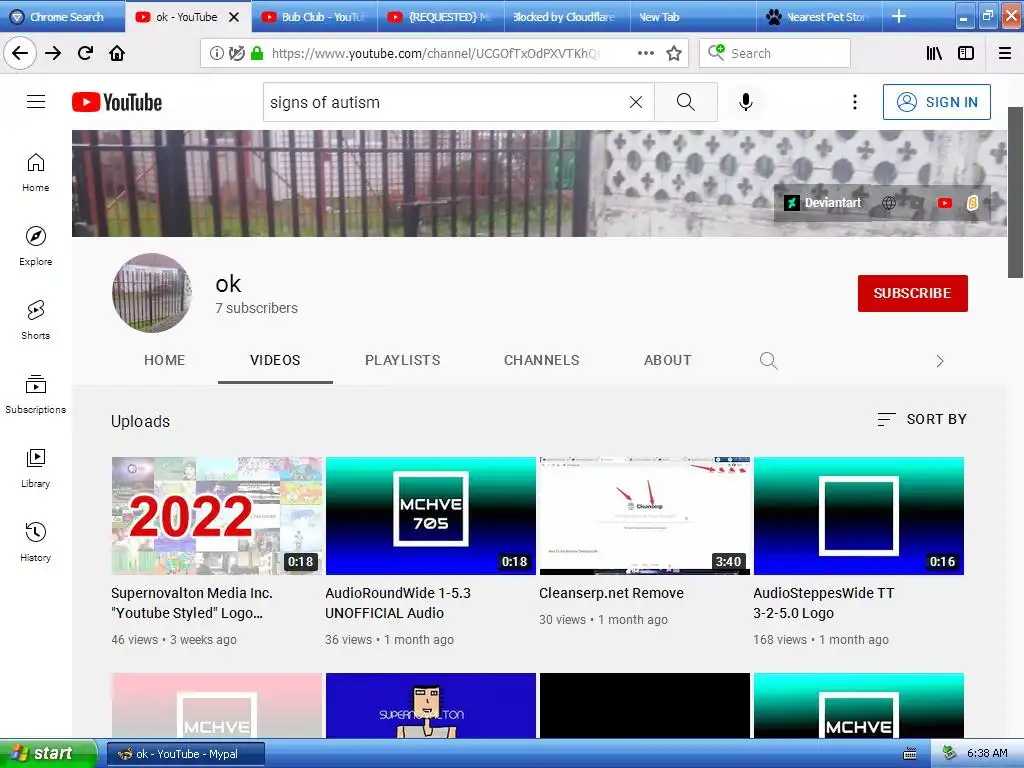The width and height of the screenshot is (1024, 768).
Task: Click the page vertical scrollbar thumb
Action: point(1016,192)
